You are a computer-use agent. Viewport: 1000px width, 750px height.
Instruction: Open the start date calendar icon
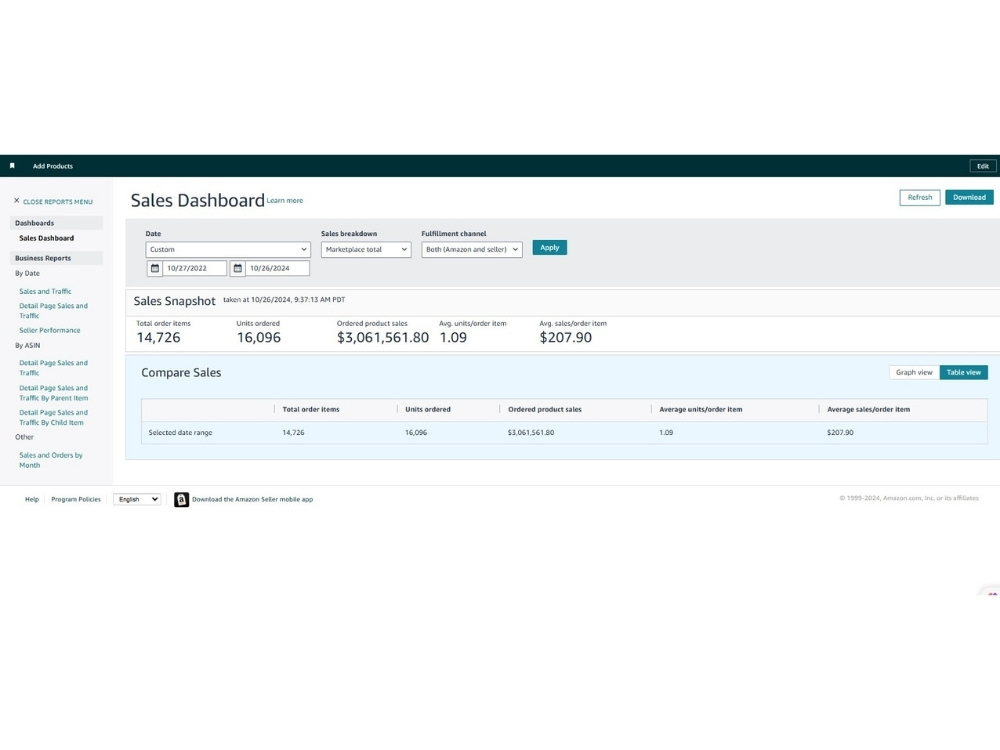tap(154, 268)
